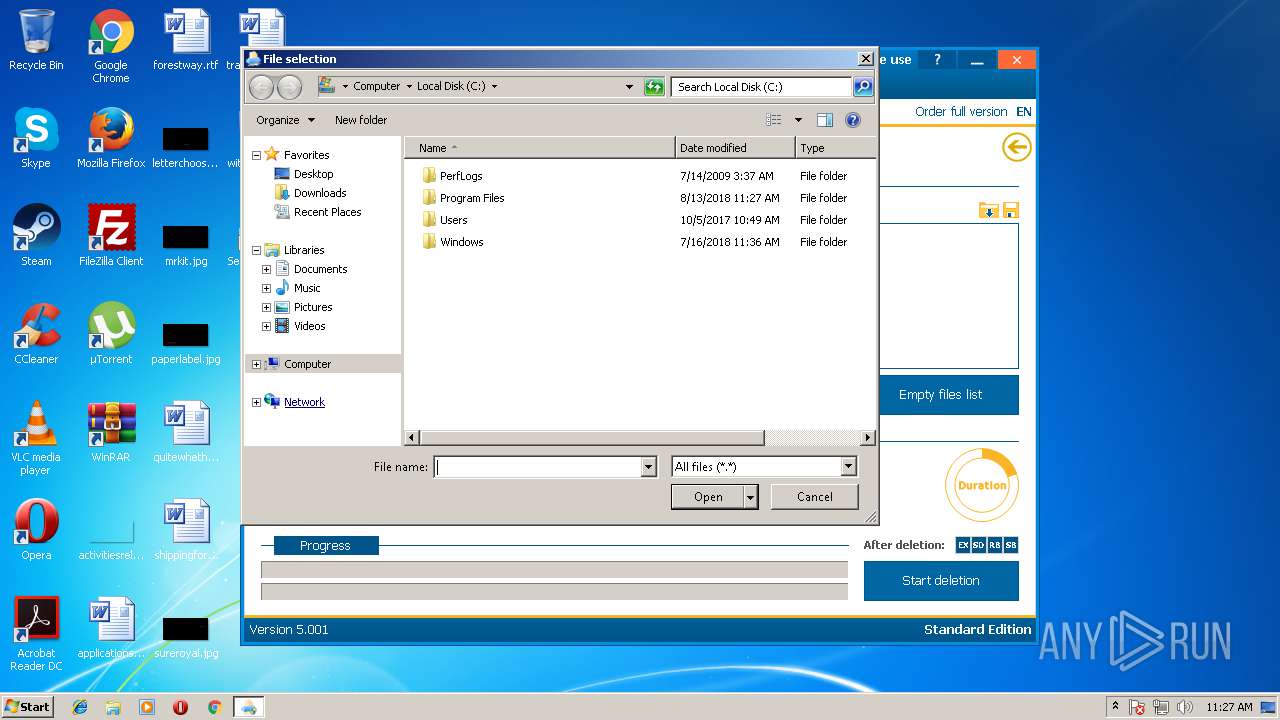
Task: Open Opera desktop shortcut
Action: pyautogui.click(x=36, y=530)
